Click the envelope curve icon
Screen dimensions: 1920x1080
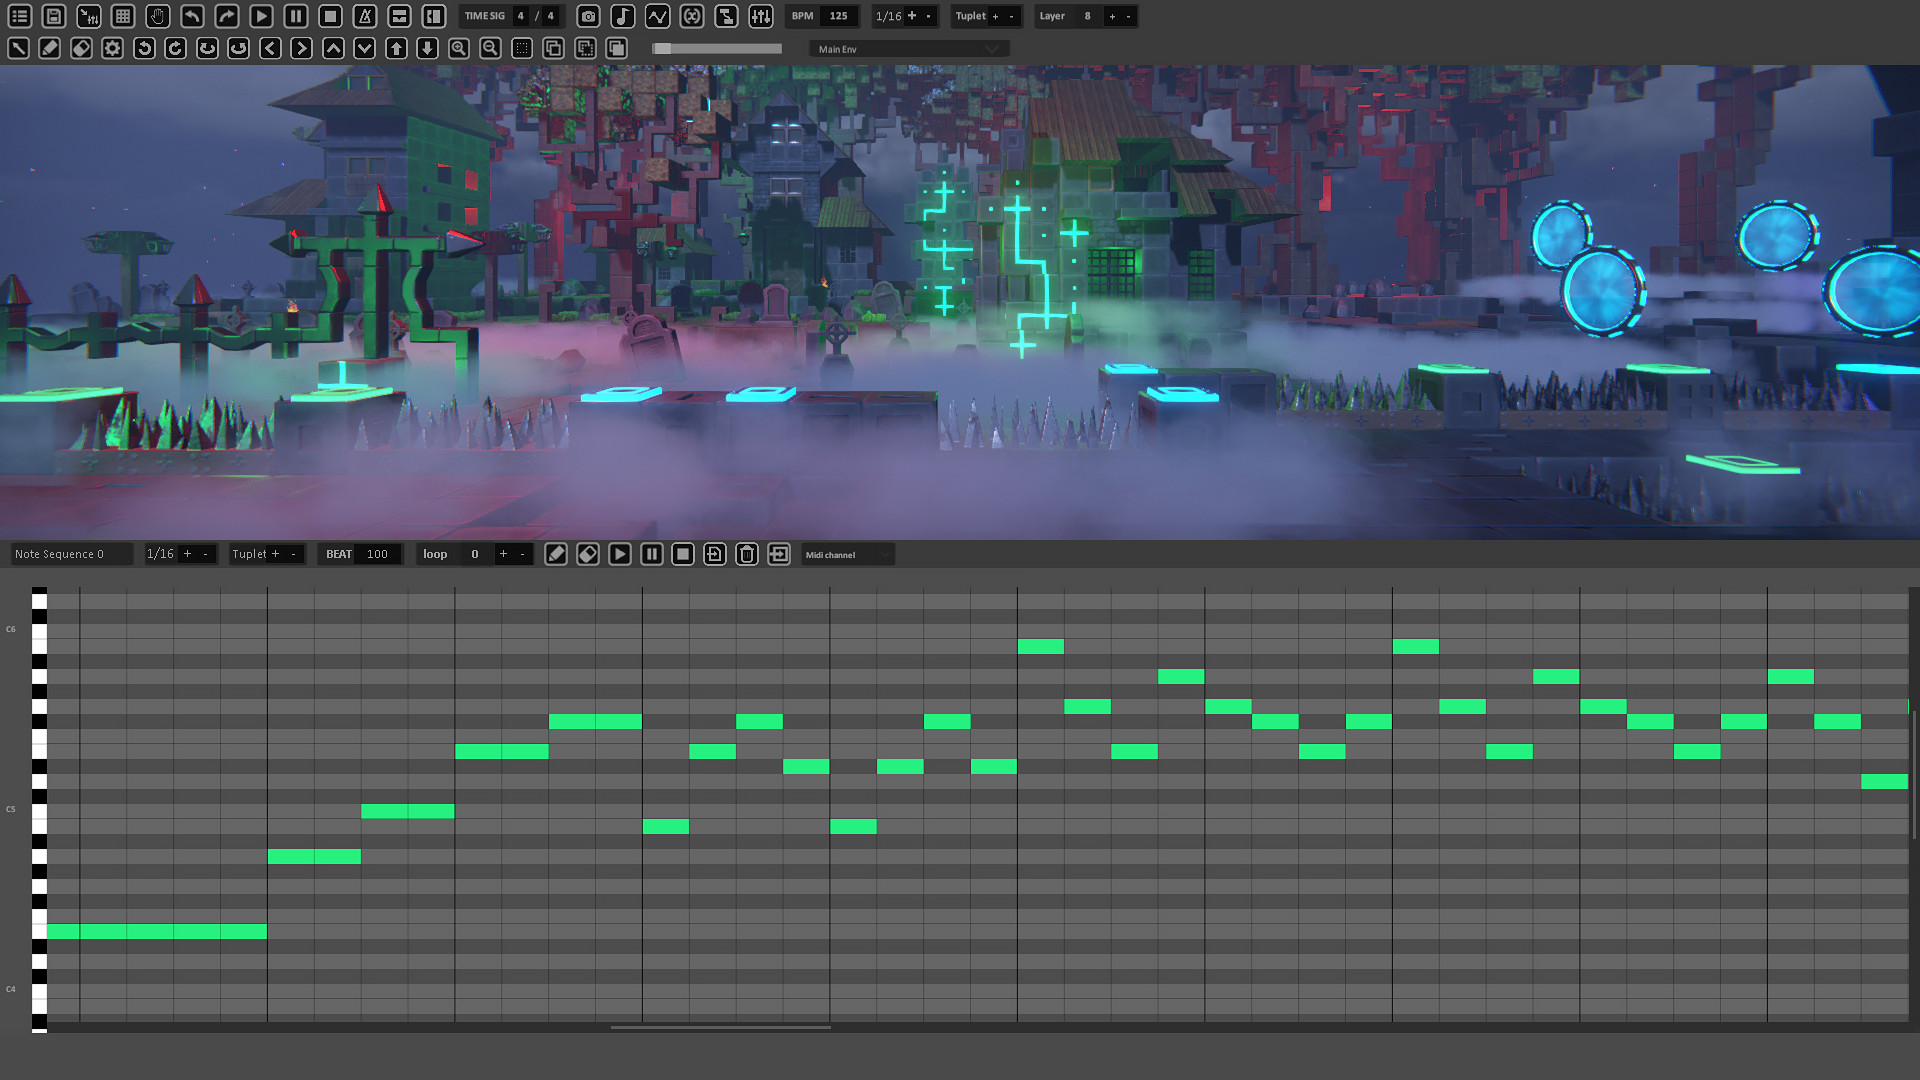657,16
